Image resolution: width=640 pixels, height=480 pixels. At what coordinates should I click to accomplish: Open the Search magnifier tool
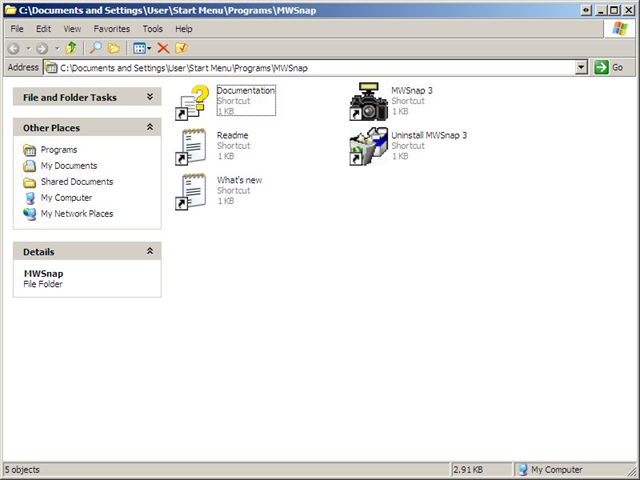click(96, 48)
